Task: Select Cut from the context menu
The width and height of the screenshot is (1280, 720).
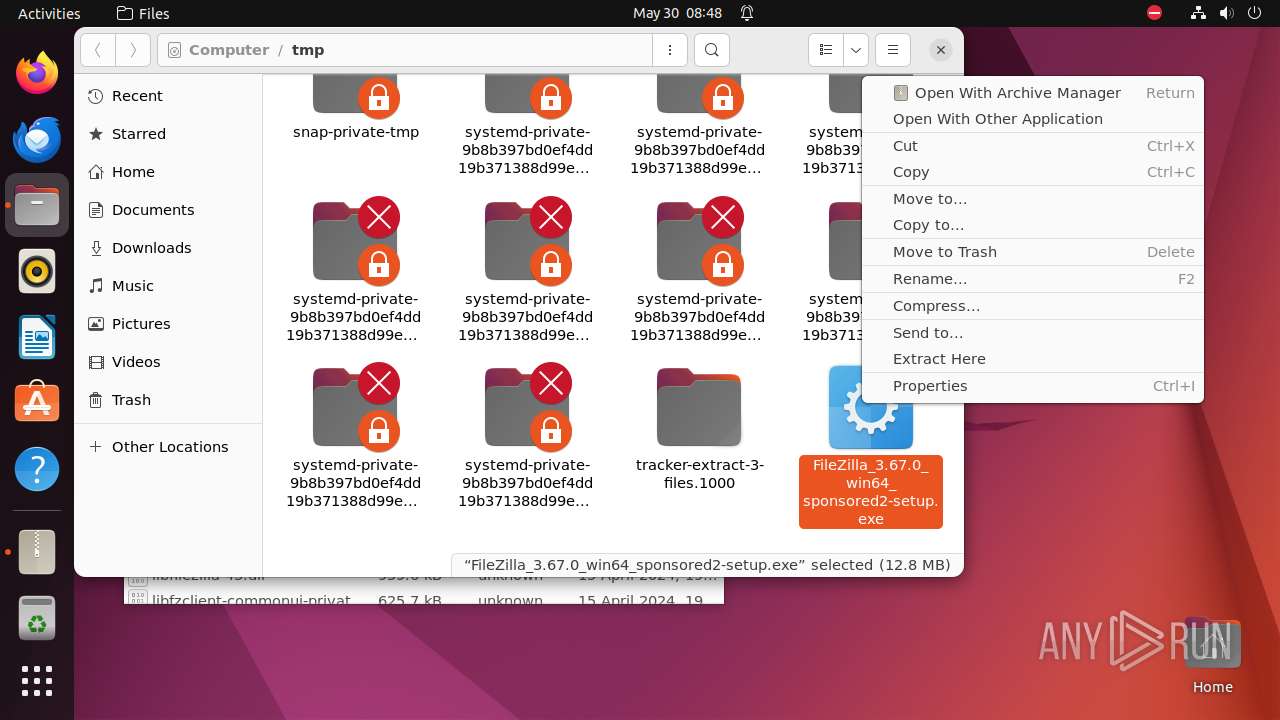Action: 1033,146
